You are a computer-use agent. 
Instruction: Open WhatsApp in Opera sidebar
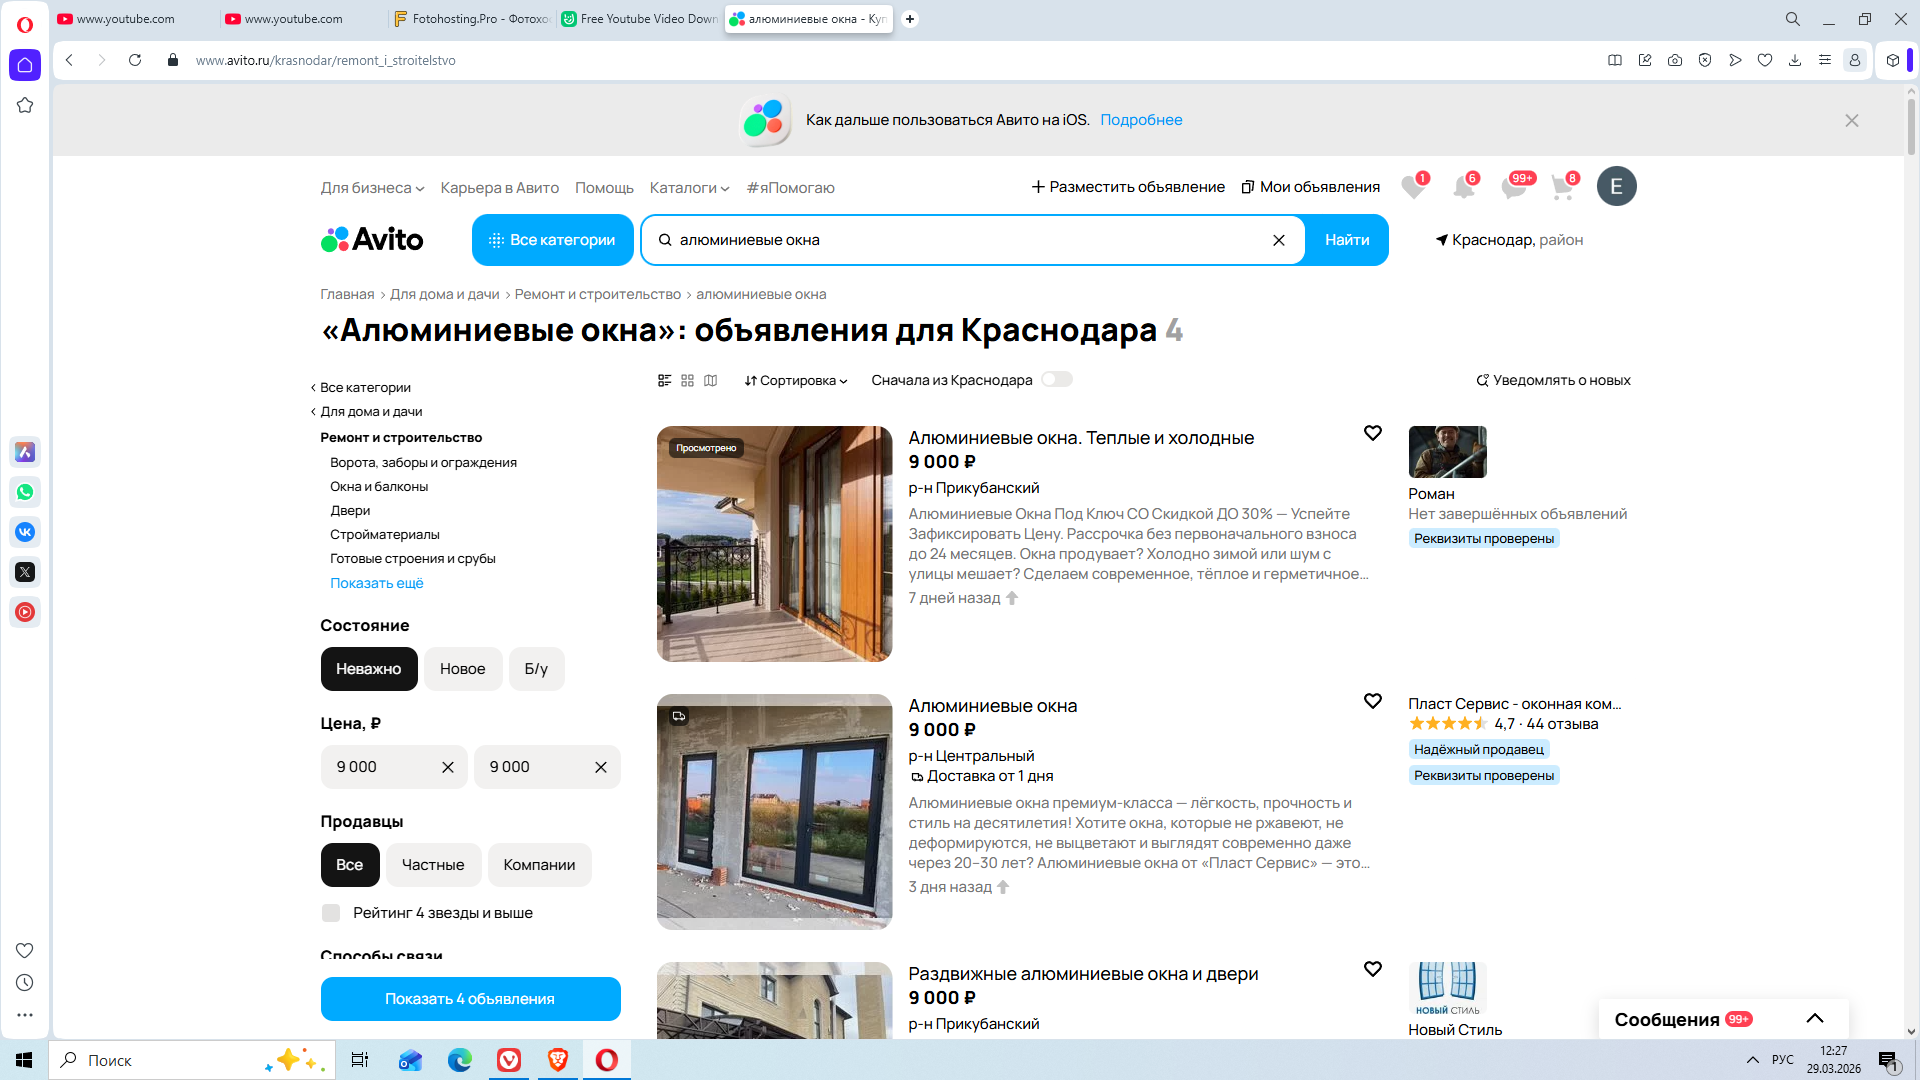click(25, 492)
